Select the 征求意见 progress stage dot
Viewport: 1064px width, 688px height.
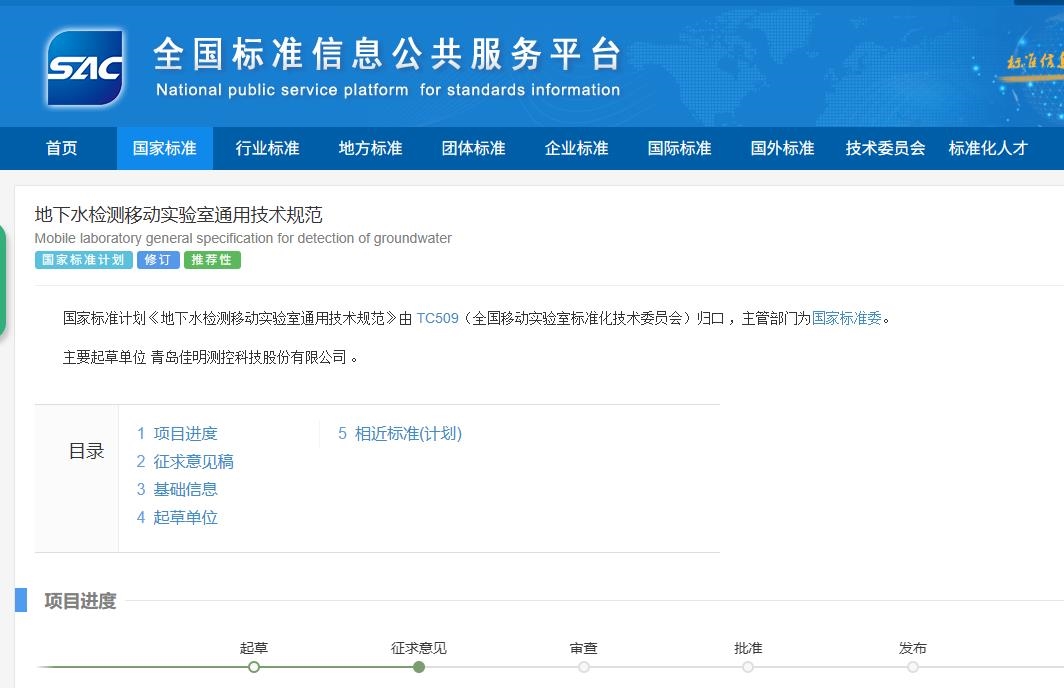[x=419, y=666]
